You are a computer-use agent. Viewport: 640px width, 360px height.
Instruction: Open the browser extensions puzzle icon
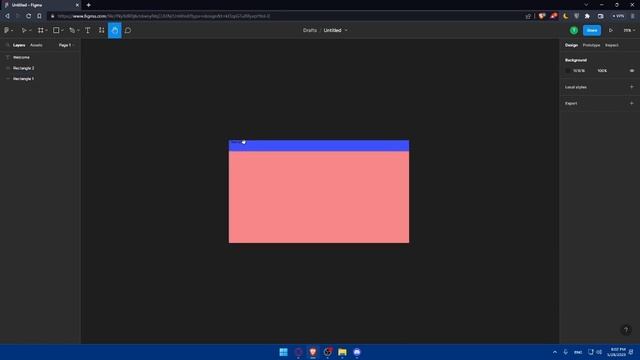click(x=587, y=16)
